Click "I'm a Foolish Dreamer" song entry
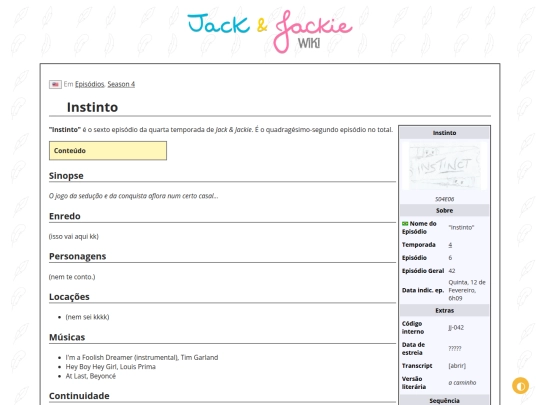Image resolution: width=540 pixels, height=405 pixels. coord(142,357)
